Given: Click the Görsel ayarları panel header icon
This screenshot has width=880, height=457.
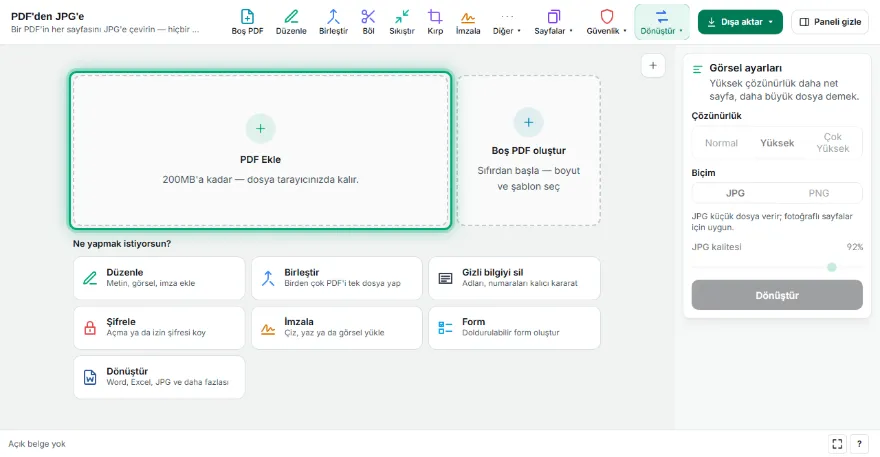Looking at the screenshot, I should point(697,69).
